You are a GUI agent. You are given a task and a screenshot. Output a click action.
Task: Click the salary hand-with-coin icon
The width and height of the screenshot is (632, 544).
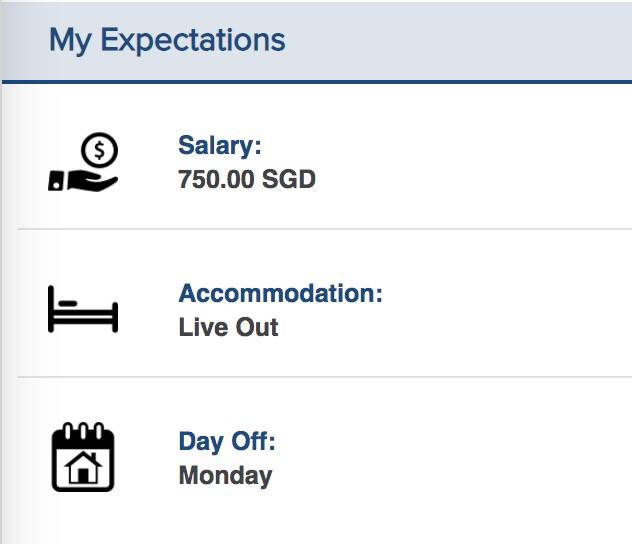[84, 164]
